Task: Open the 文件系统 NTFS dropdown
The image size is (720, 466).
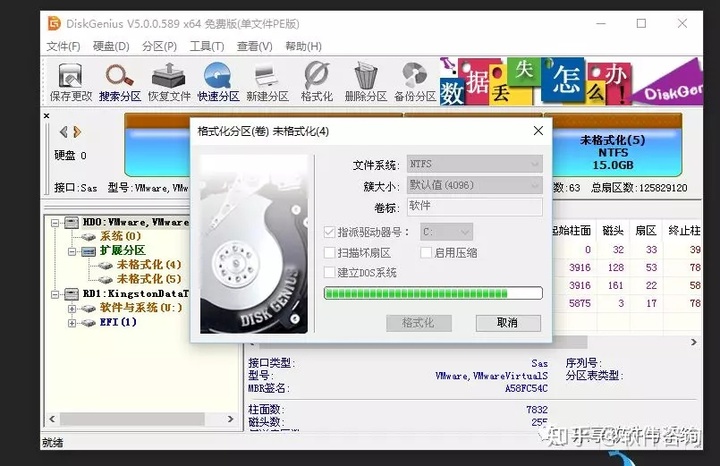Action: pos(475,164)
